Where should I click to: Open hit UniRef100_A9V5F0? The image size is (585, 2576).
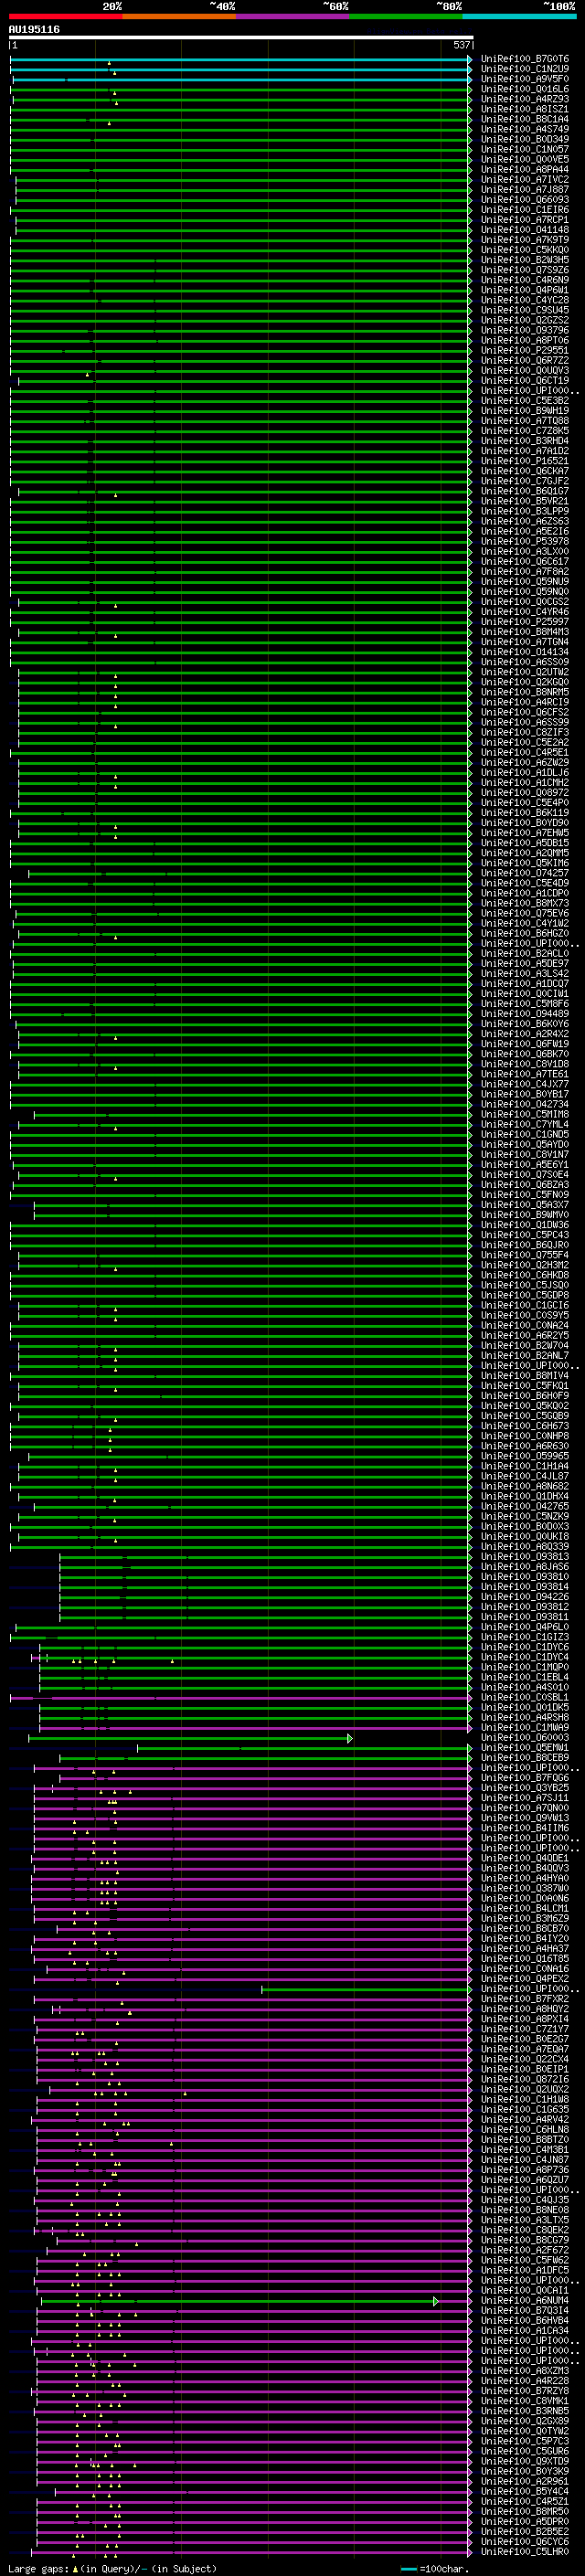tap(525, 79)
